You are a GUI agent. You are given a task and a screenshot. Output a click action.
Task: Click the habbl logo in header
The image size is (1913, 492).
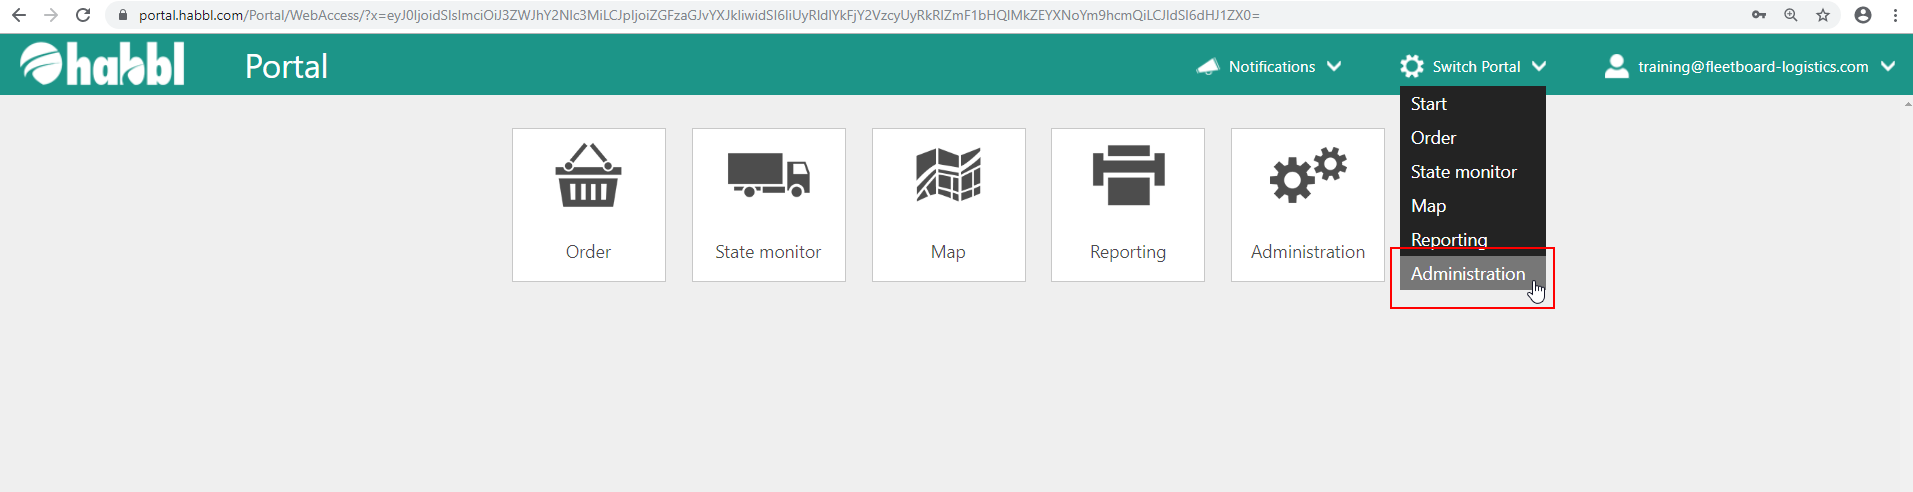[x=102, y=65]
